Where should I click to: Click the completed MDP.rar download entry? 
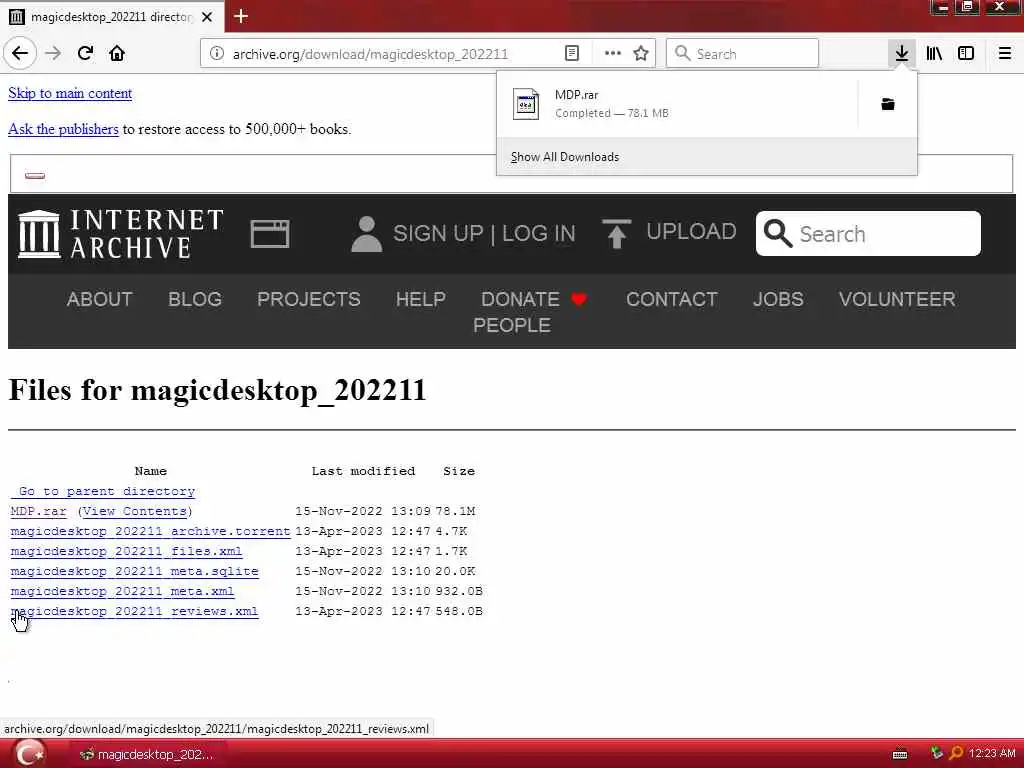(679, 104)
